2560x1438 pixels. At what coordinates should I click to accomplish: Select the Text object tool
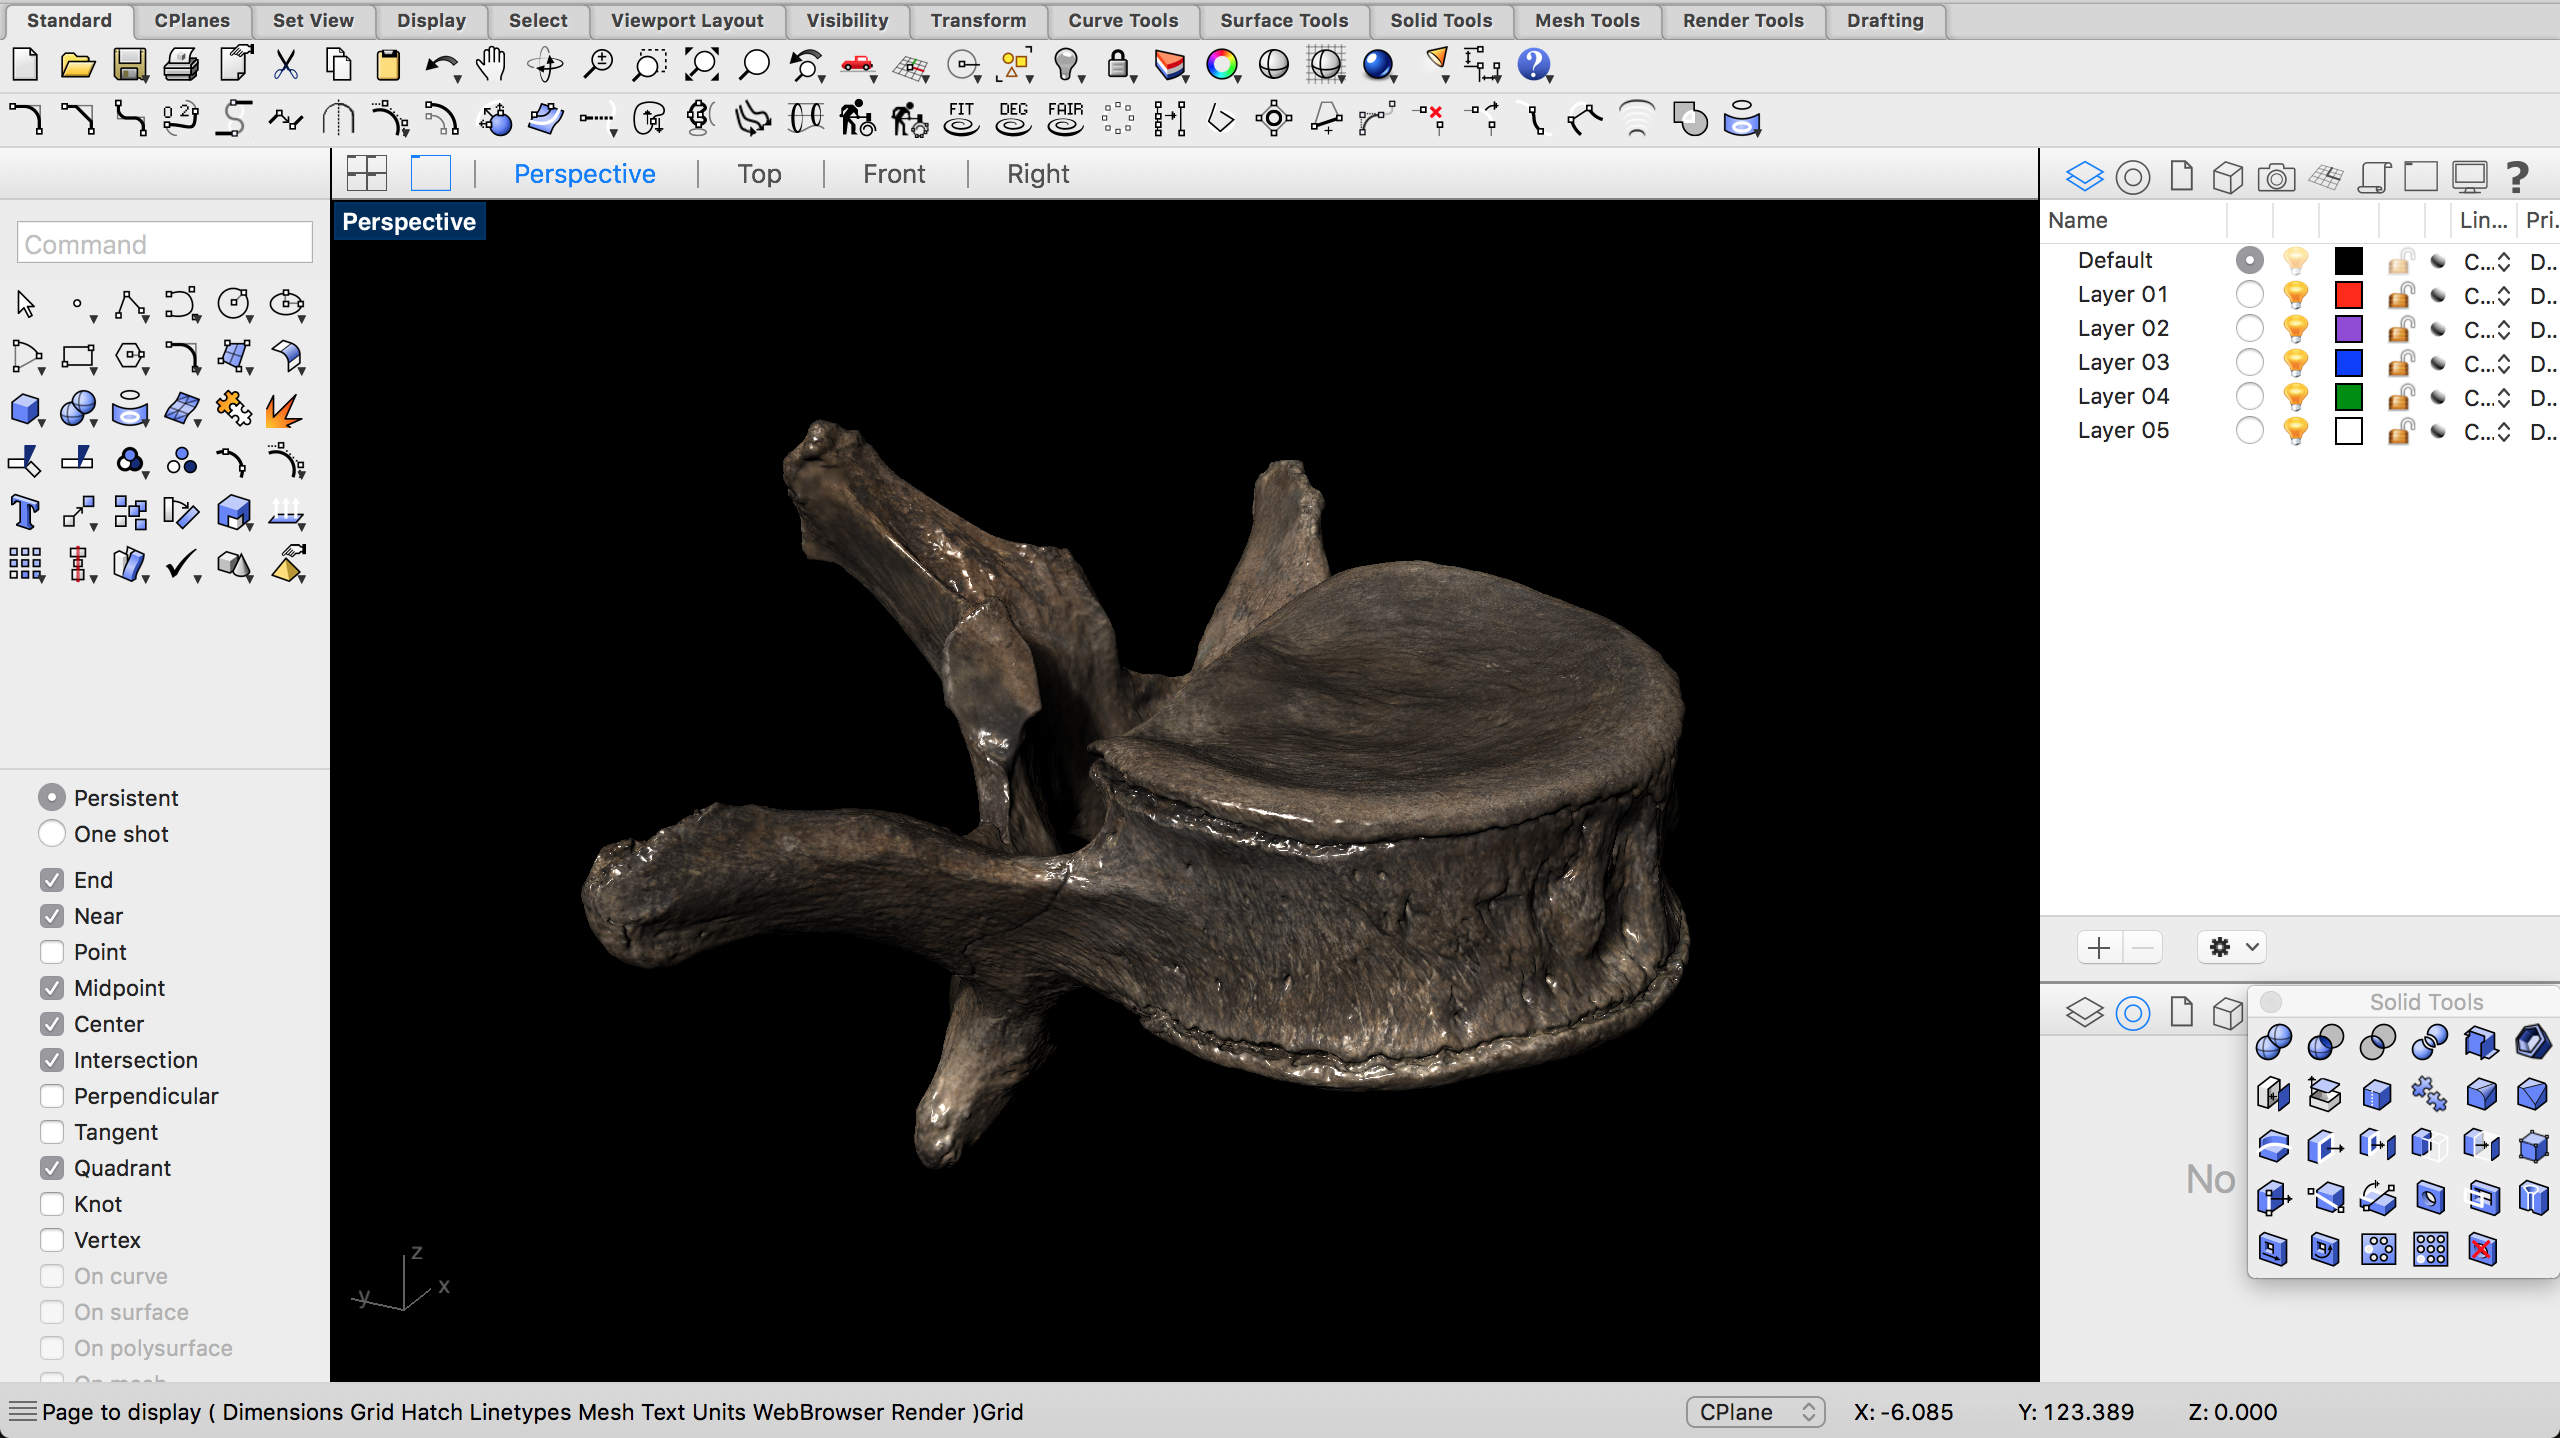[x=26, y=513]
